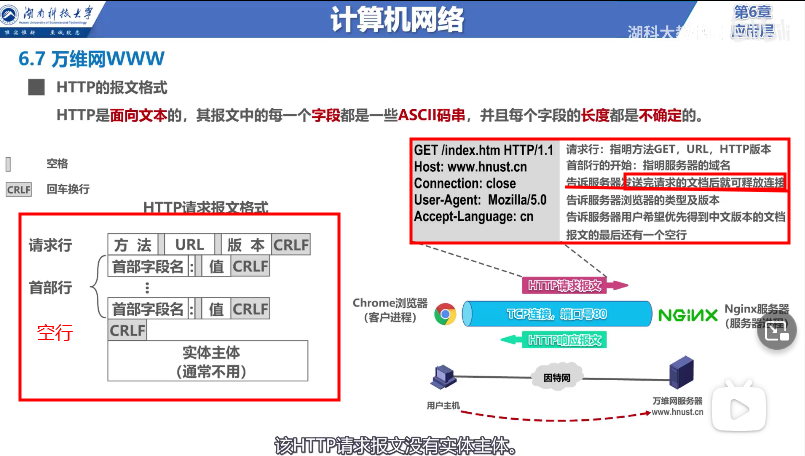Viewport: 805px width, 456px height.
Task: Click the university emblem logo in the header
Action: pos(9,14)
